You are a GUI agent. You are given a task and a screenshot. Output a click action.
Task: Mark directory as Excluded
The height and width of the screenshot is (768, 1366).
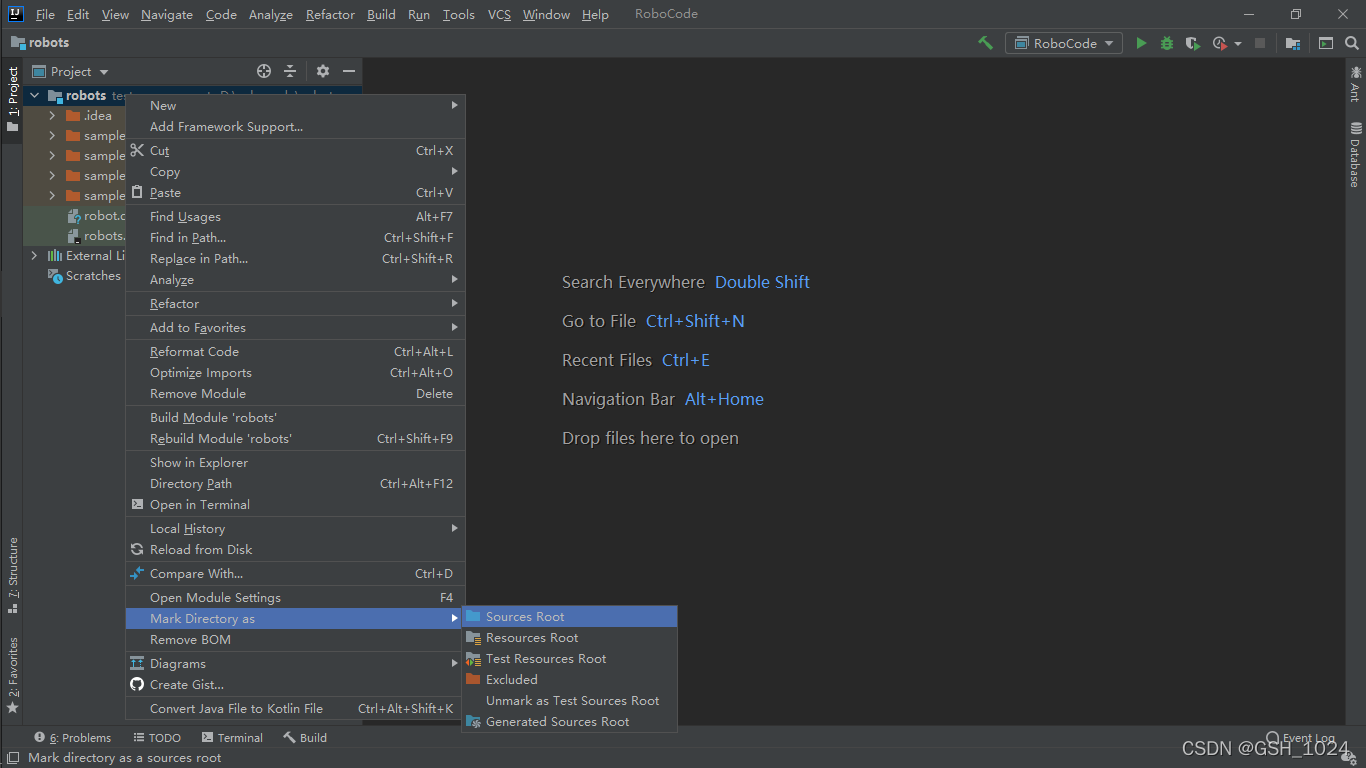[x=570, y=680]
